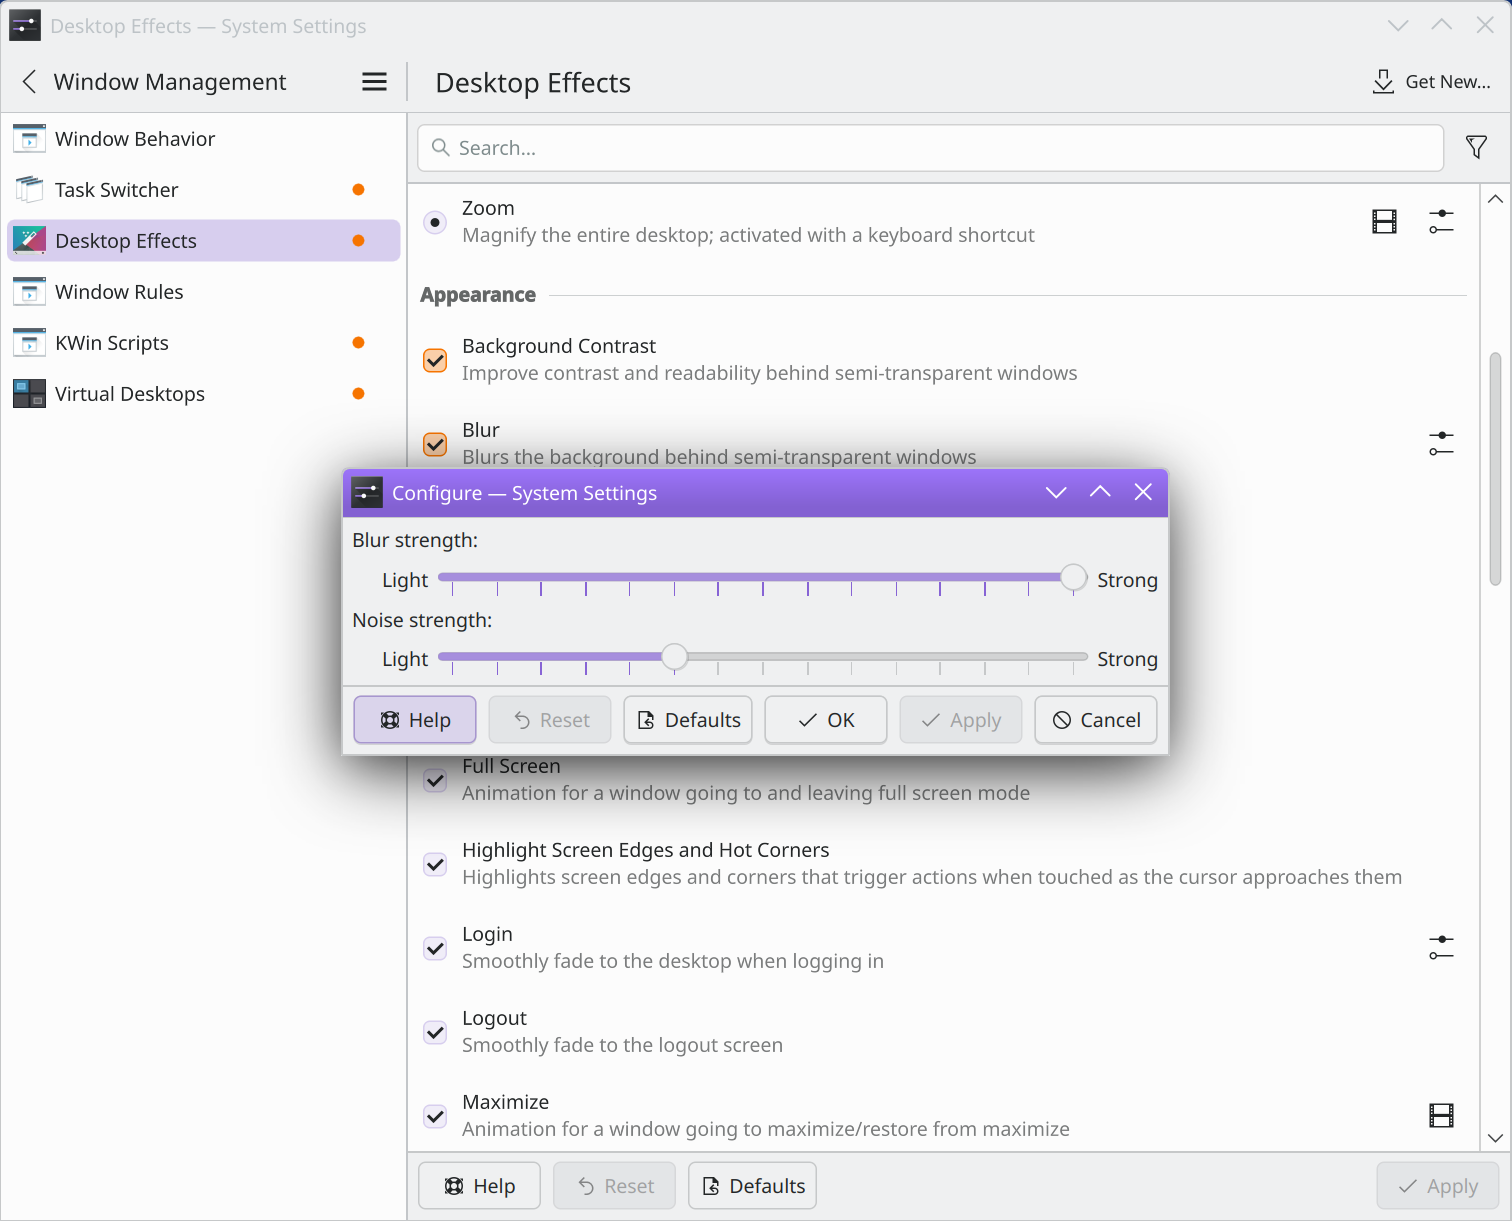Click Reset in the Configure dialog
1512x1221 pixels.
click(550, 720)
